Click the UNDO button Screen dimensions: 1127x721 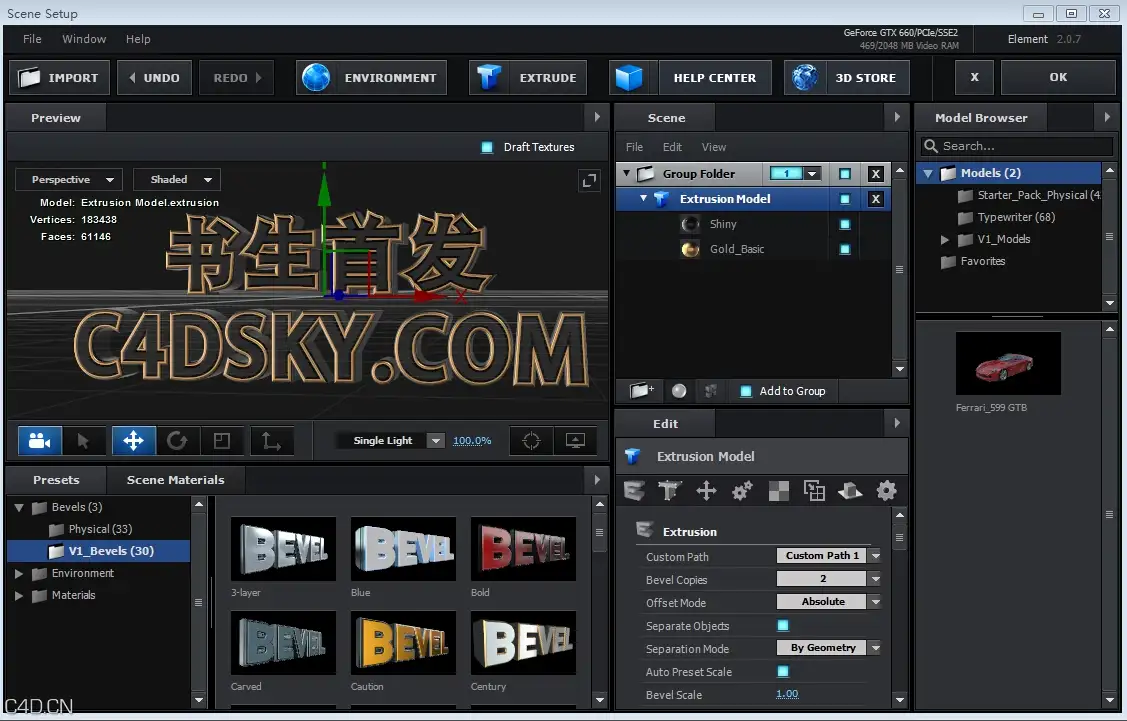click(x=155, y=78)
